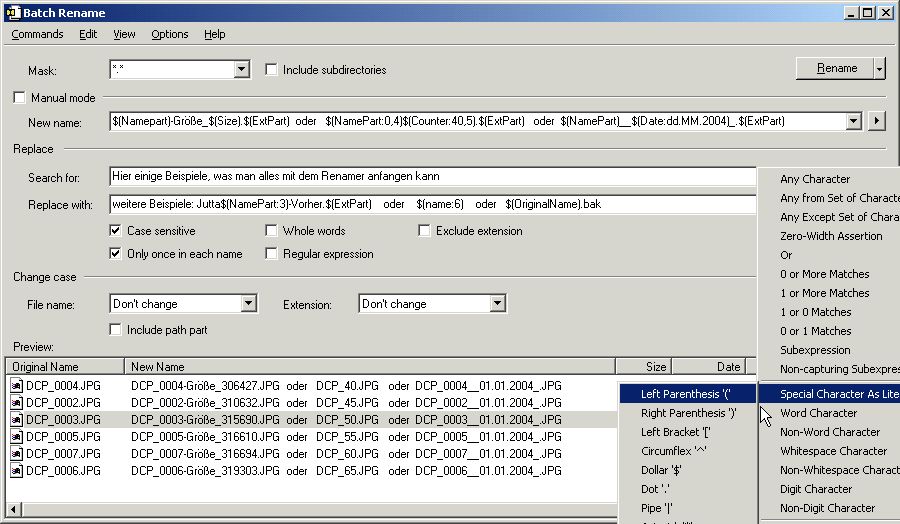The image size is (900, 524).
Task: Check Exclude extension option
Action: pyautogui.click(x=424, y=231)
